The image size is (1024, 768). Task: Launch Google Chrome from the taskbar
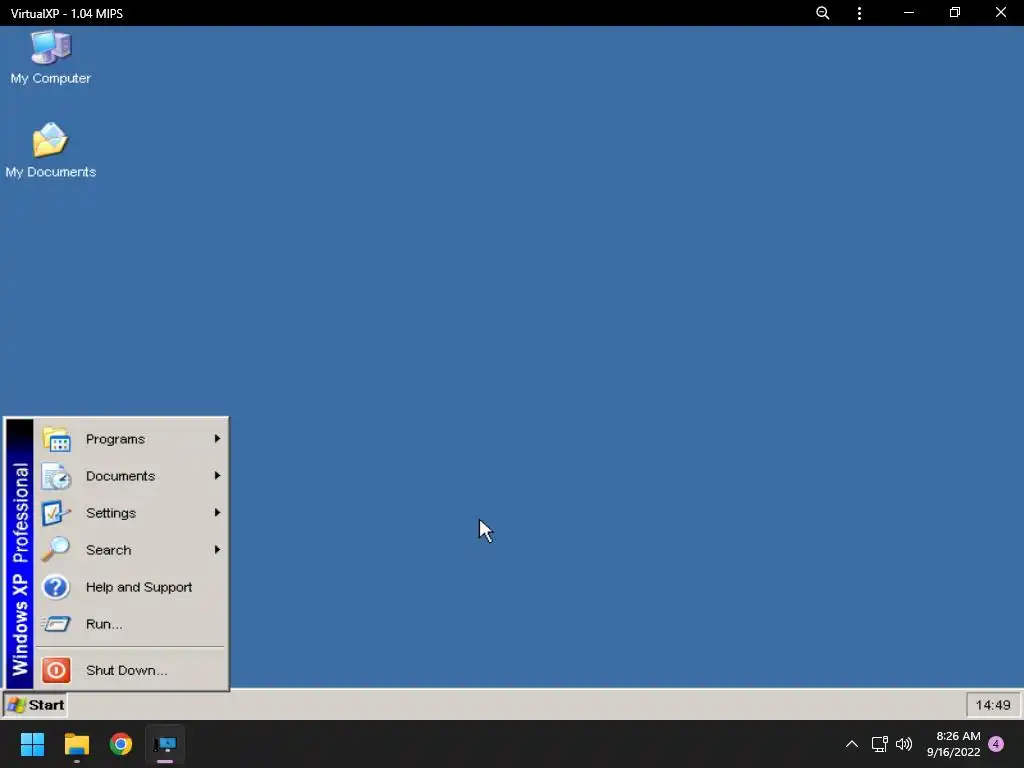click(121, 744)
